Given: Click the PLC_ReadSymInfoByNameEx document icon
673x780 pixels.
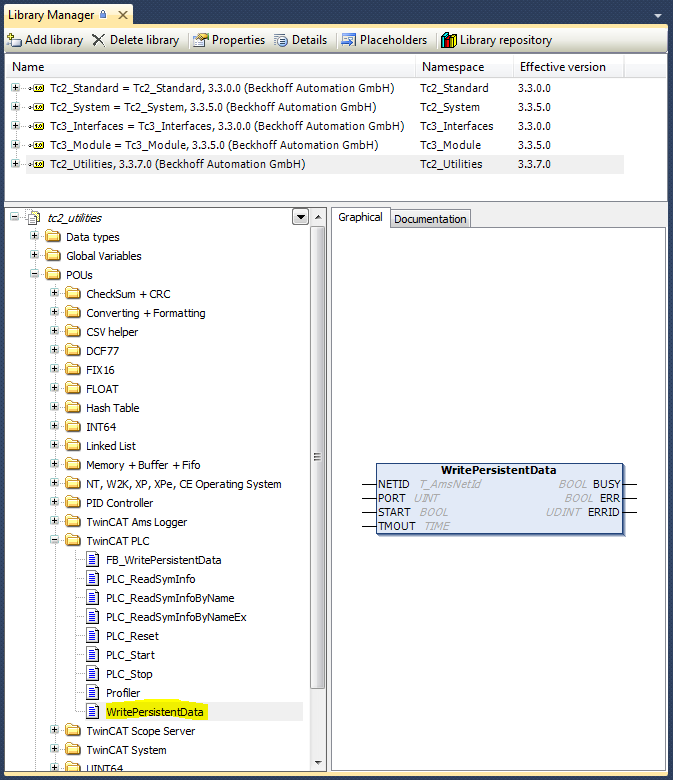Looking at the screenshot, I should (93, 616).
